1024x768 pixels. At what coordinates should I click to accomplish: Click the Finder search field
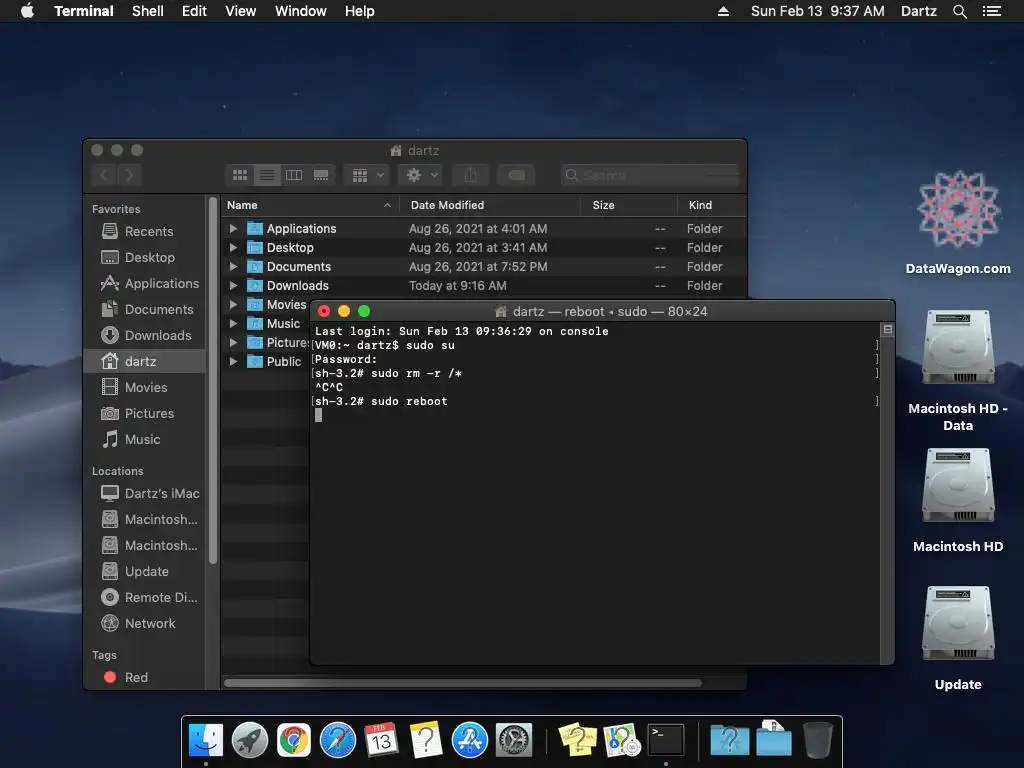point(650,175)
